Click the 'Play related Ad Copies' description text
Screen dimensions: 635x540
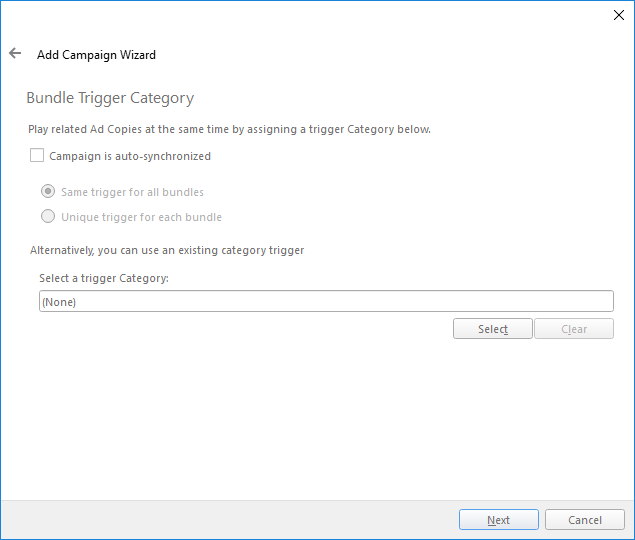pyautogui.click(x=229, y=129)
